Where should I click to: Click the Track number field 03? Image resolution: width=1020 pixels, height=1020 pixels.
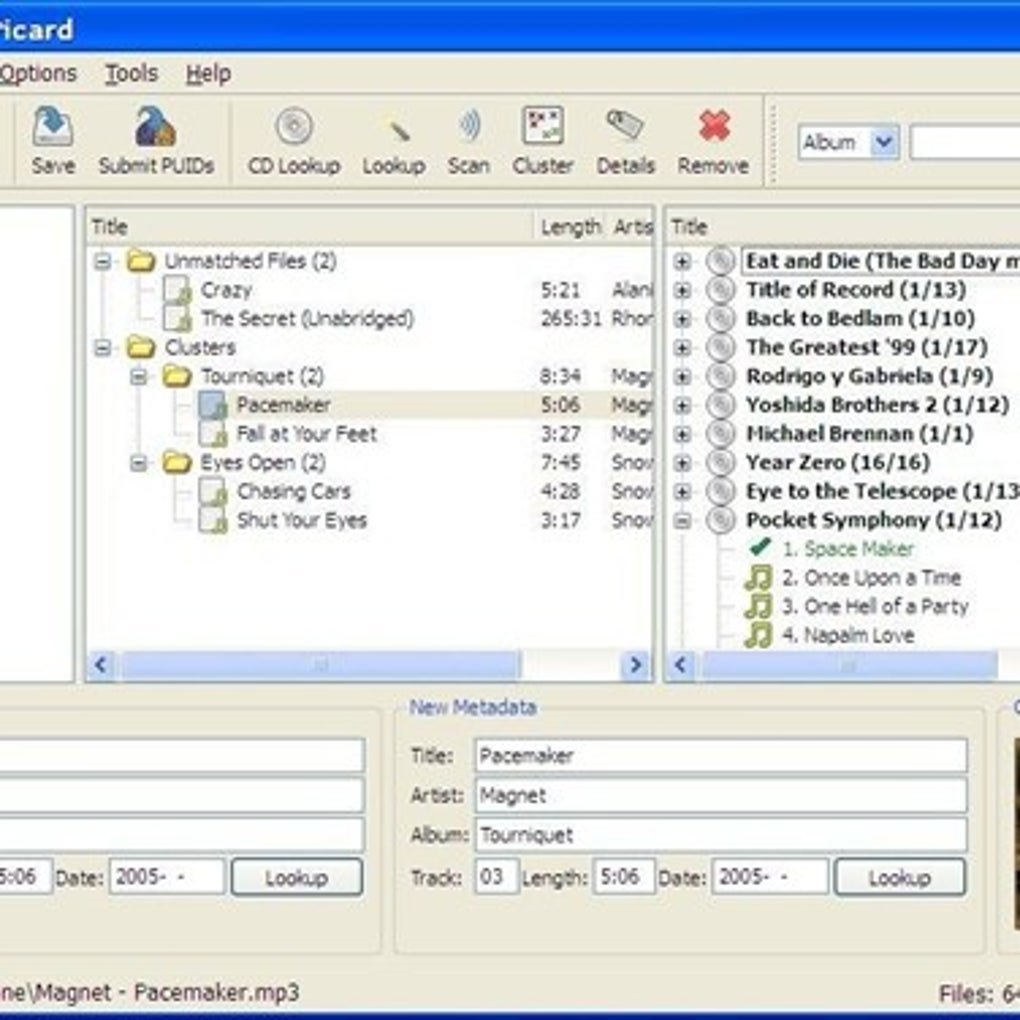click(496, 877)
